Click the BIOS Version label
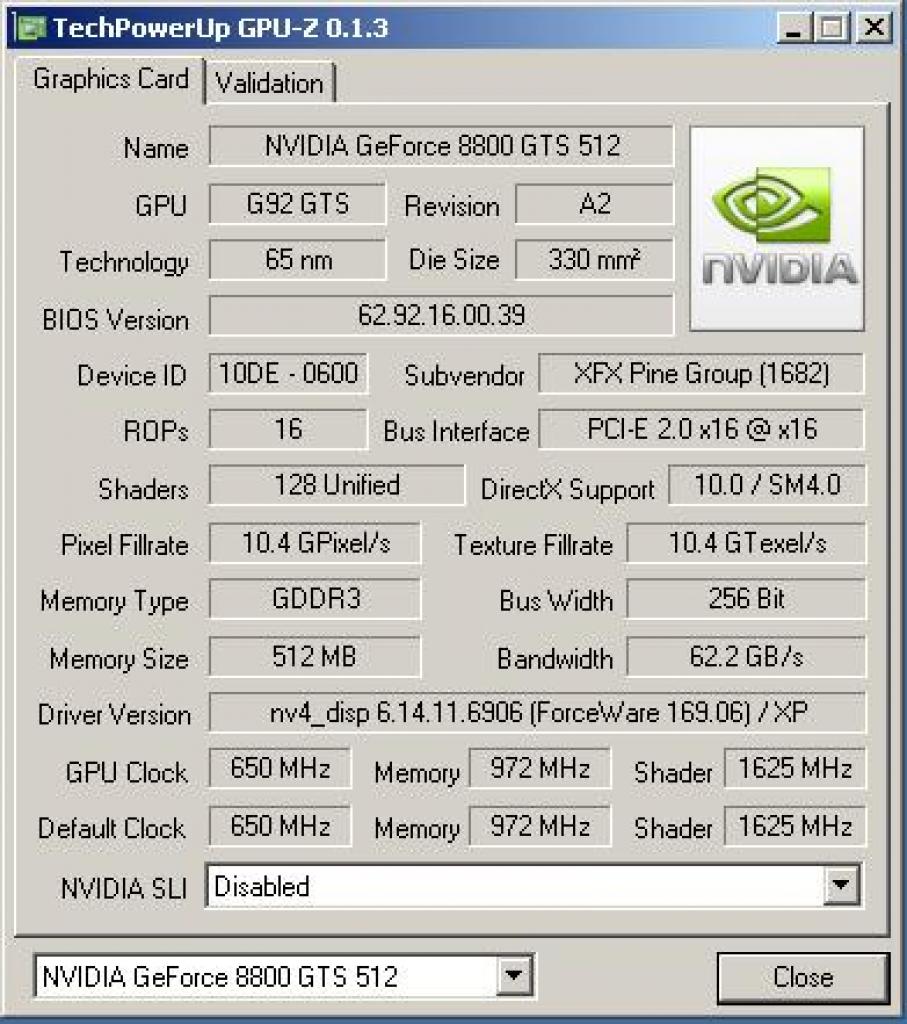The image size is (907, 1024). tap(116, 319)
